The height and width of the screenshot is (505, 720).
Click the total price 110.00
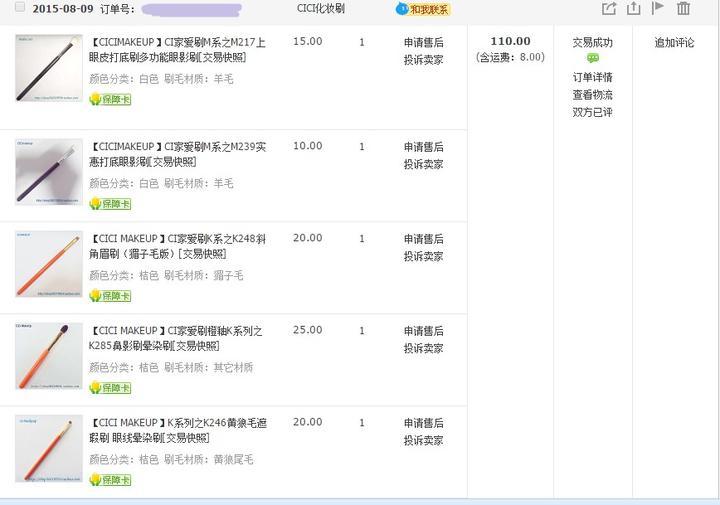click(x=510, y=41)
